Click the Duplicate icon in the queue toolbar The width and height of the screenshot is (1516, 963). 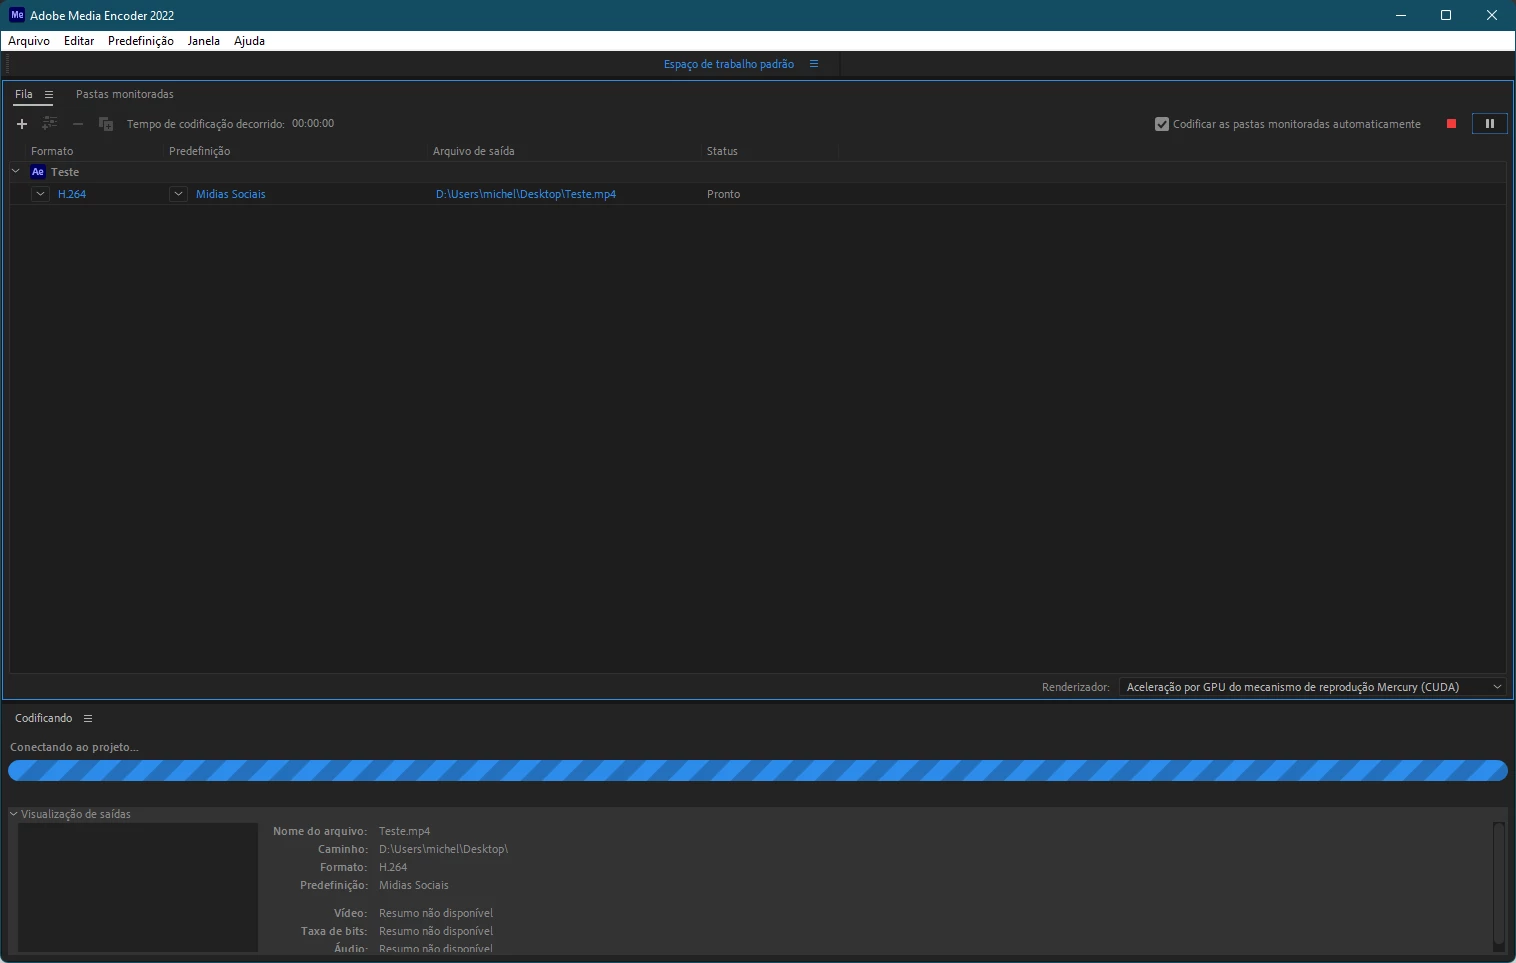coord(106,124)
